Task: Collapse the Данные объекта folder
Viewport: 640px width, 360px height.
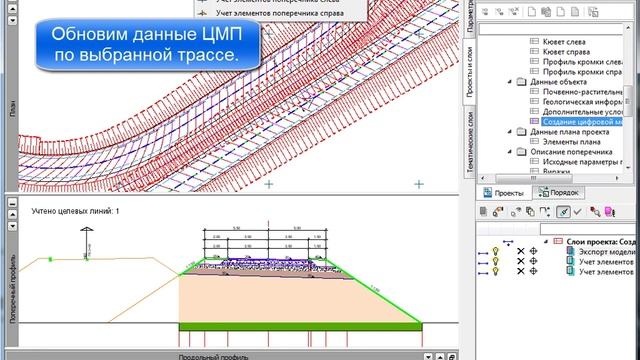Action: (509, 82)
